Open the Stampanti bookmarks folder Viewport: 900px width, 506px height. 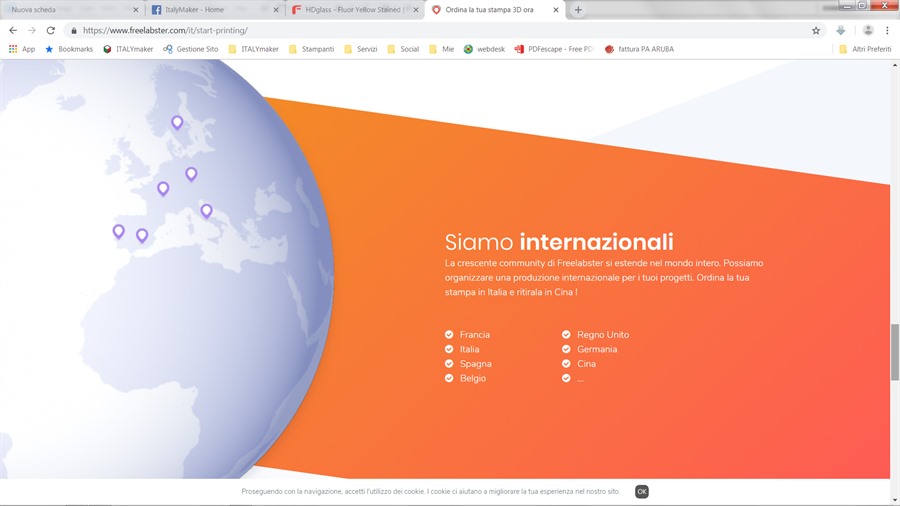[311, 49]
